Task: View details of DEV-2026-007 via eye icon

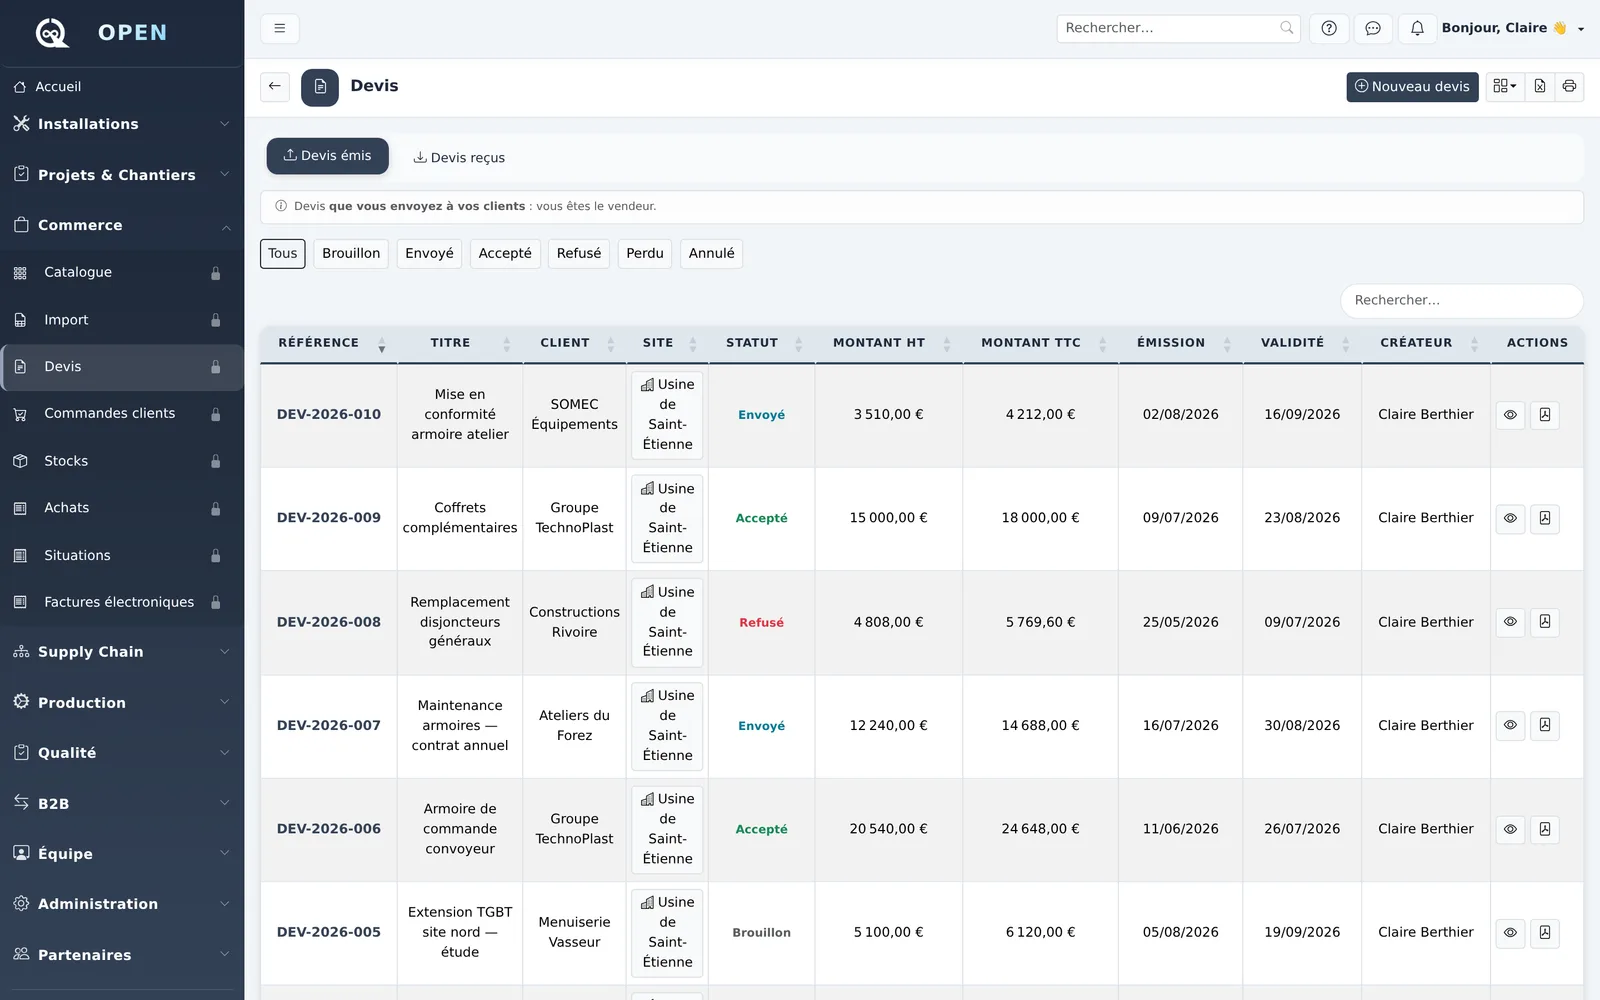Action: [x=1510, y=725]
